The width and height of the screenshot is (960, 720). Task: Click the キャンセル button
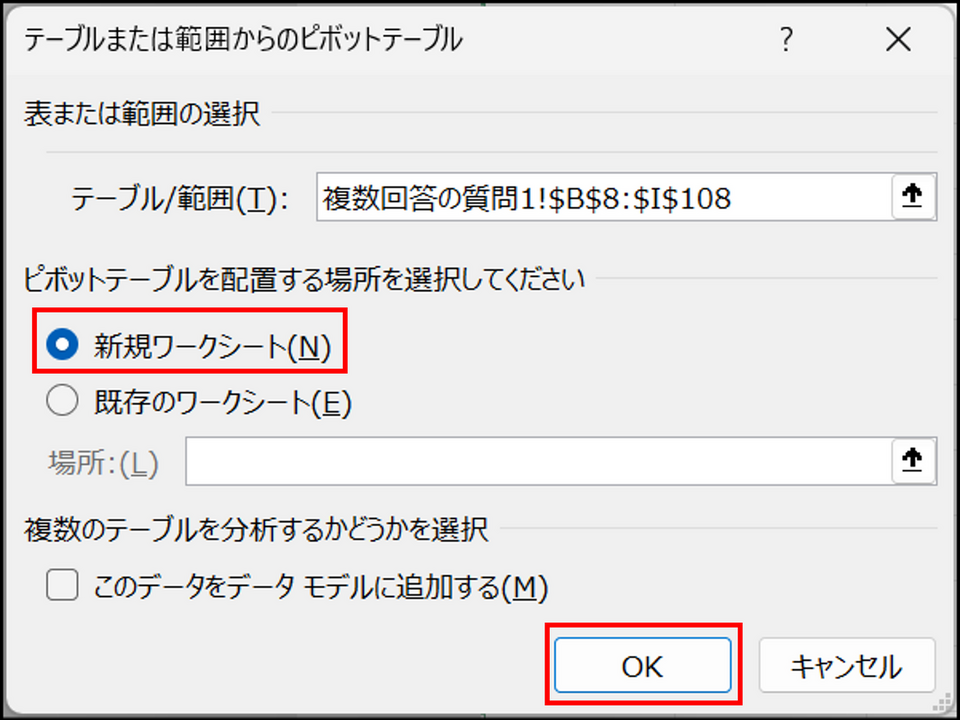point(847,666)
